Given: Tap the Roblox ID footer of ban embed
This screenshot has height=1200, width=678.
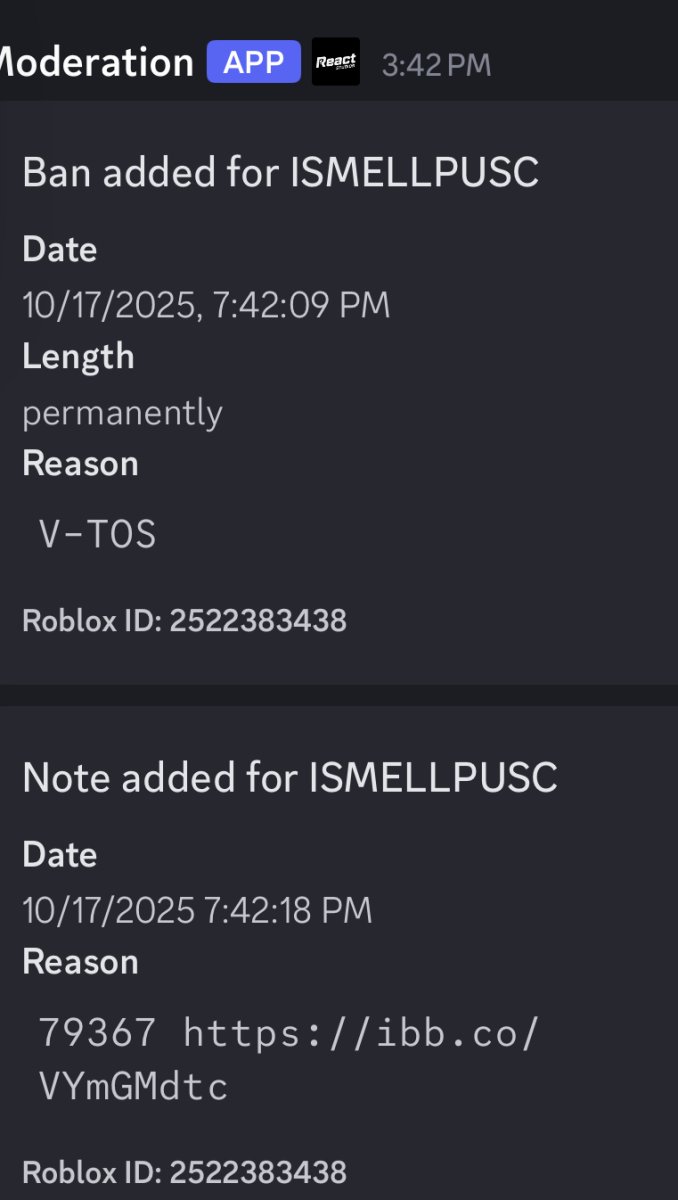Looking at the screenshot, I should pyautogui.click(x=184, y=621).
